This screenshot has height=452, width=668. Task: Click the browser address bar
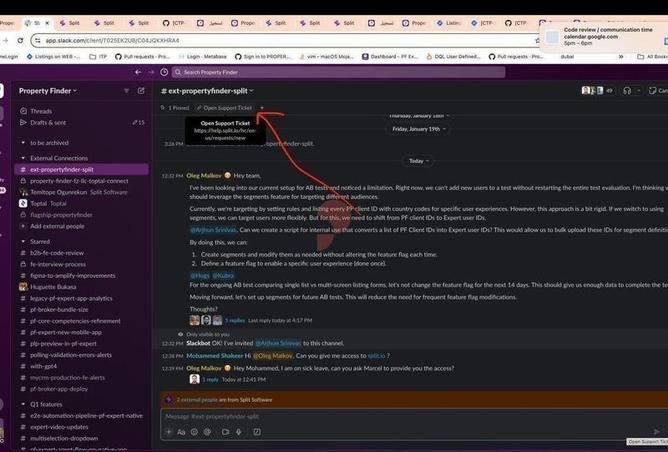point(283,40)
